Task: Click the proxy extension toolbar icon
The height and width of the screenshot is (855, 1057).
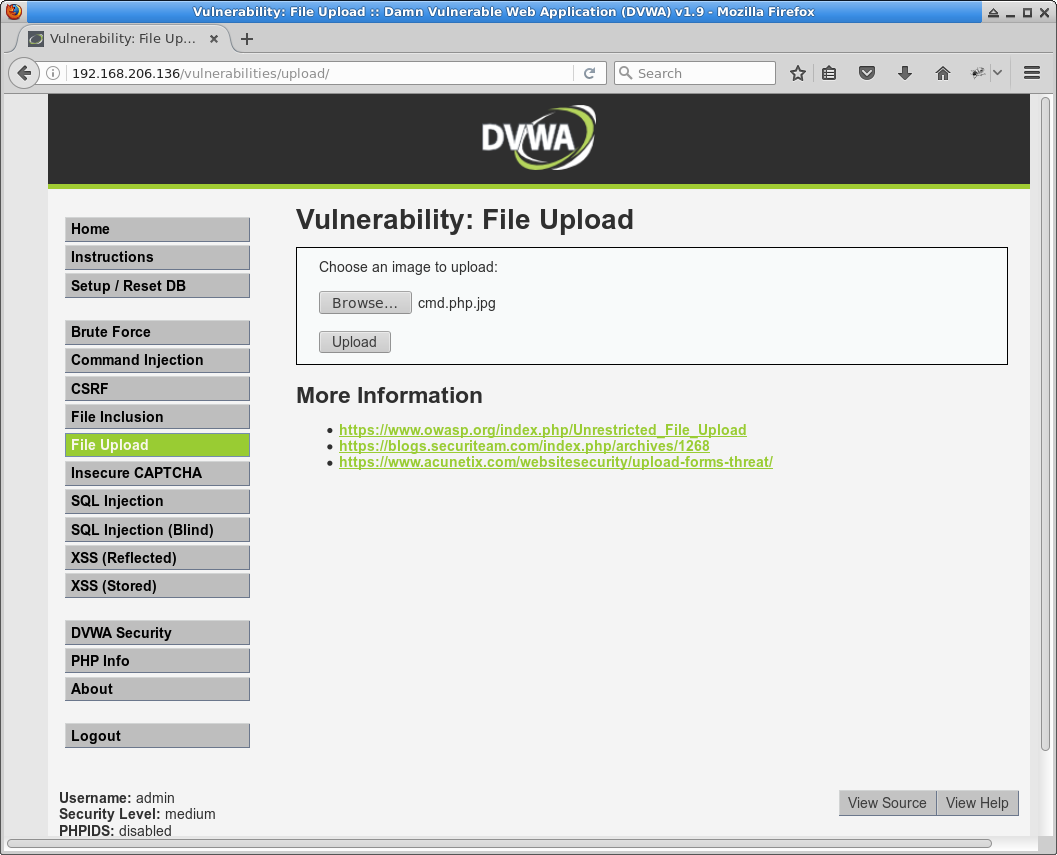Action: click(977, 73)
